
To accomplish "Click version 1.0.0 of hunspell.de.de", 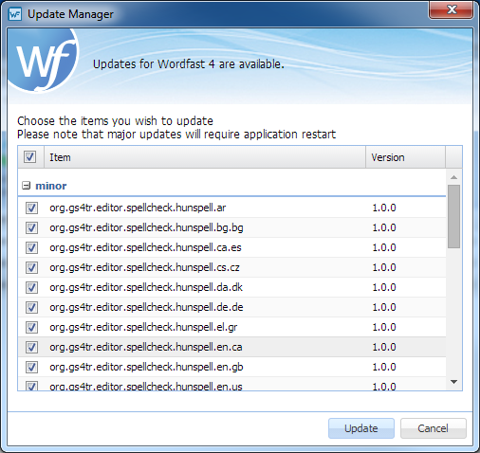I will 384,307.
